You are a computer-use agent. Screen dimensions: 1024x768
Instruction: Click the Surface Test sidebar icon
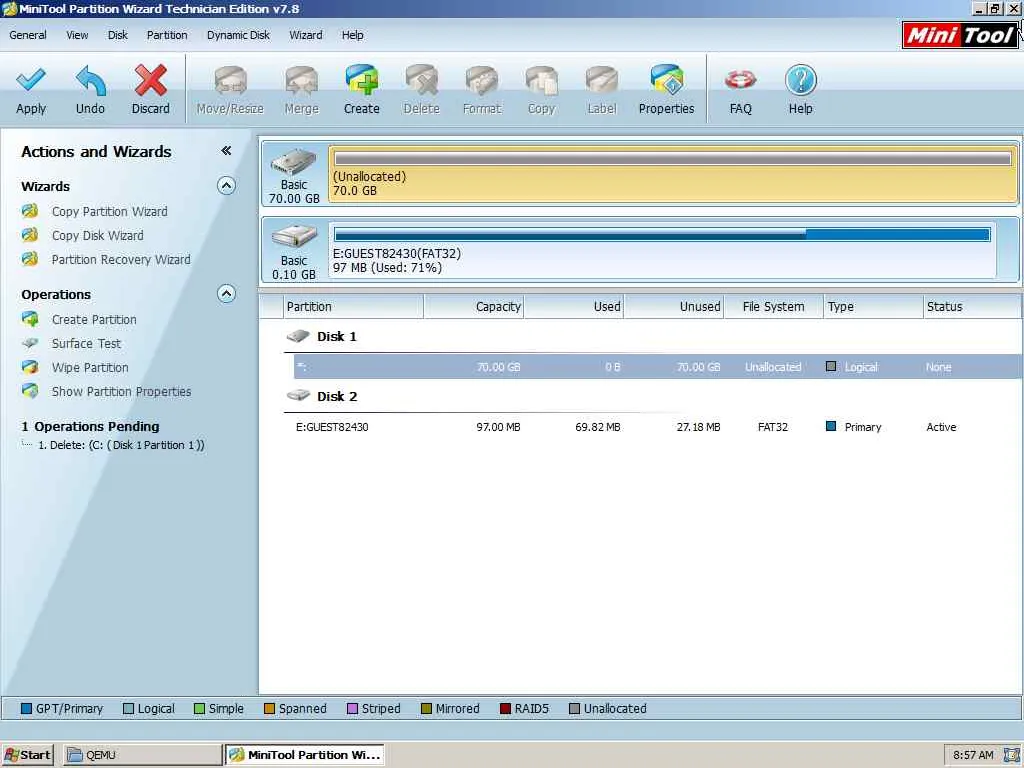[29, 343]
